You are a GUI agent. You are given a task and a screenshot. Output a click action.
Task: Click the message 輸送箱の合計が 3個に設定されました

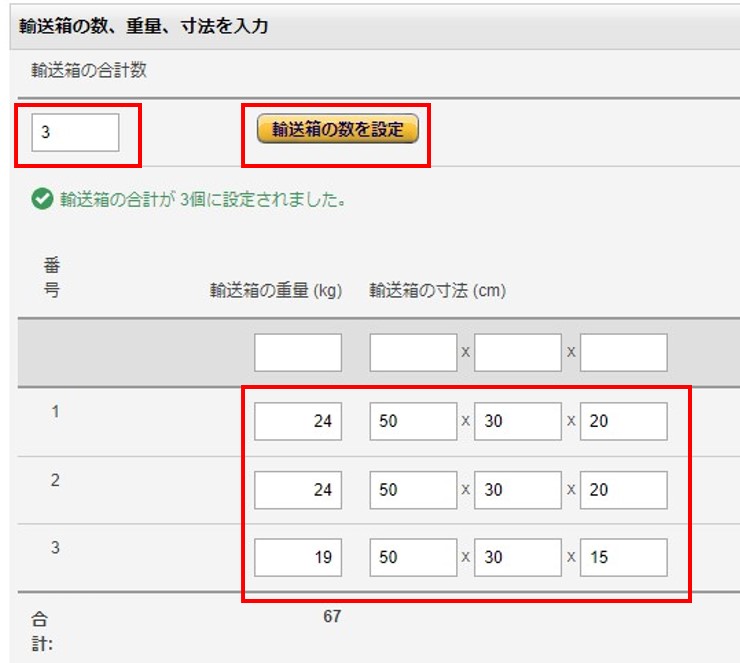pyautogui.click(x=203, y=199)
